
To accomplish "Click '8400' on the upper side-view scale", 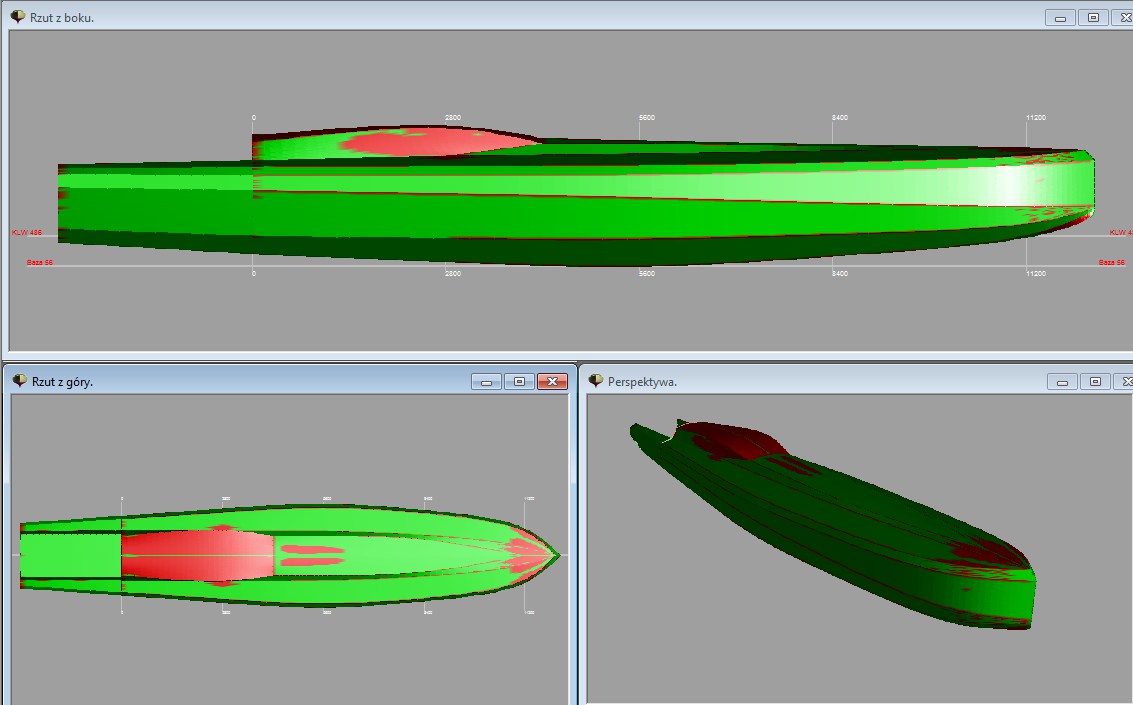I will point(840,117).
